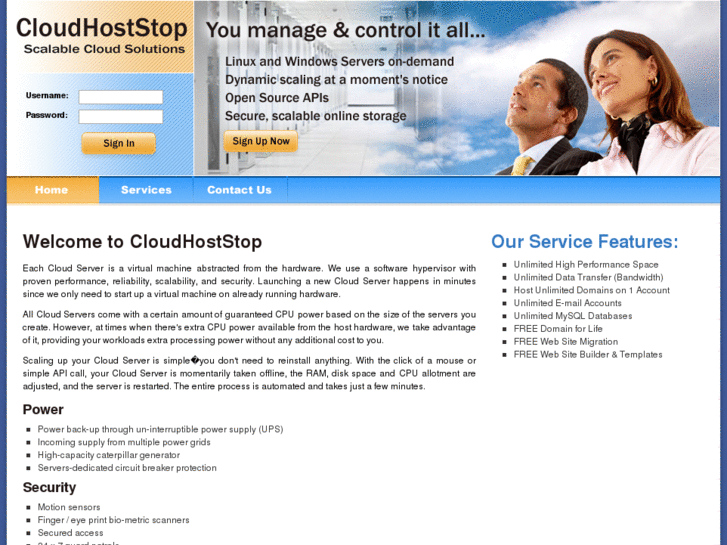The image size is (727, 545).
Task: Click the 'Password:' label
Action: click(x=46, y=115)
